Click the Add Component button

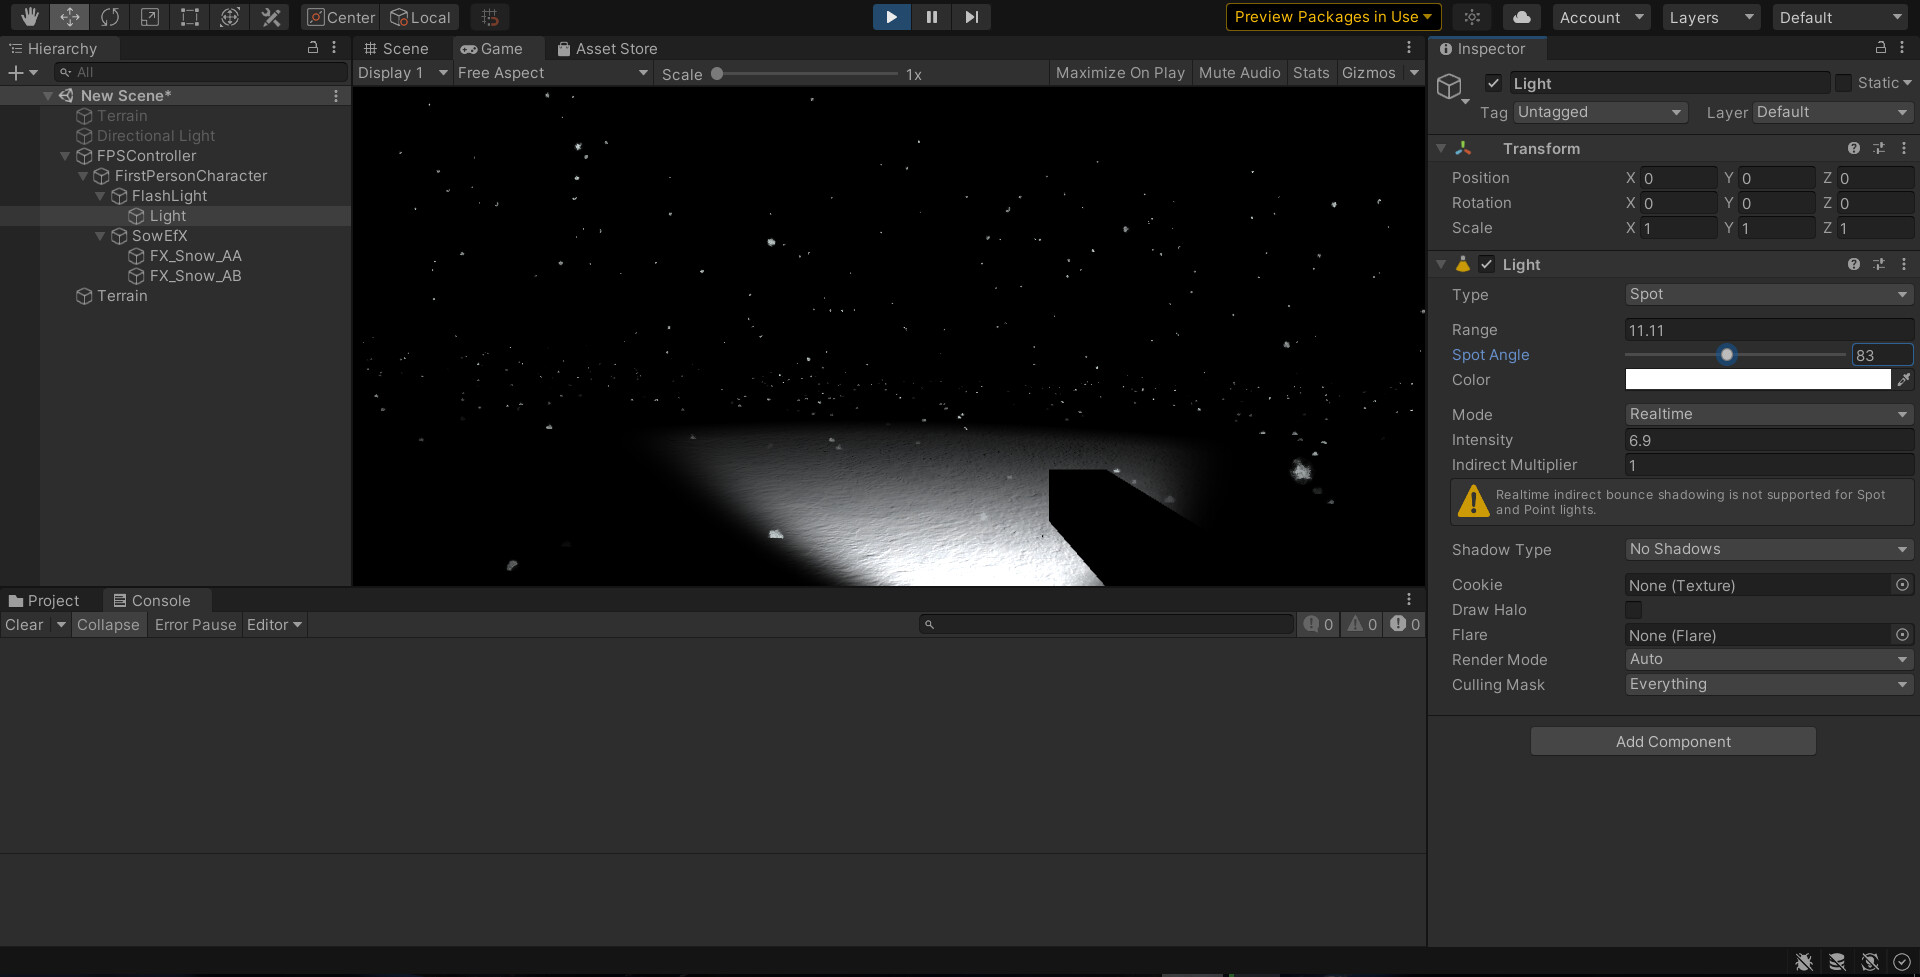tap(1672, 741)
